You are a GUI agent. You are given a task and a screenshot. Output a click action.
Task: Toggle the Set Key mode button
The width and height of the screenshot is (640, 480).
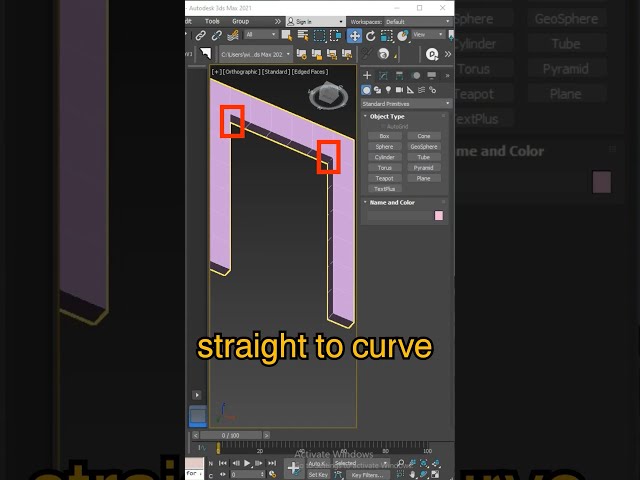coord(318,475)
